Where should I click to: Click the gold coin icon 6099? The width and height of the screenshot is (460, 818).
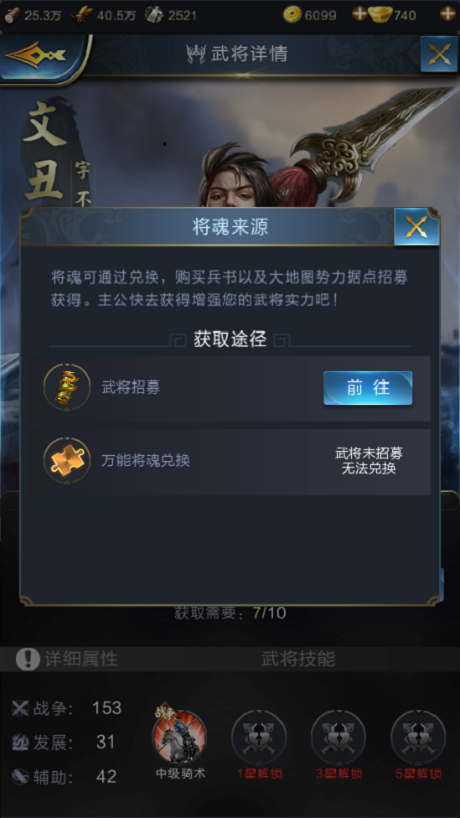[293, 15]
